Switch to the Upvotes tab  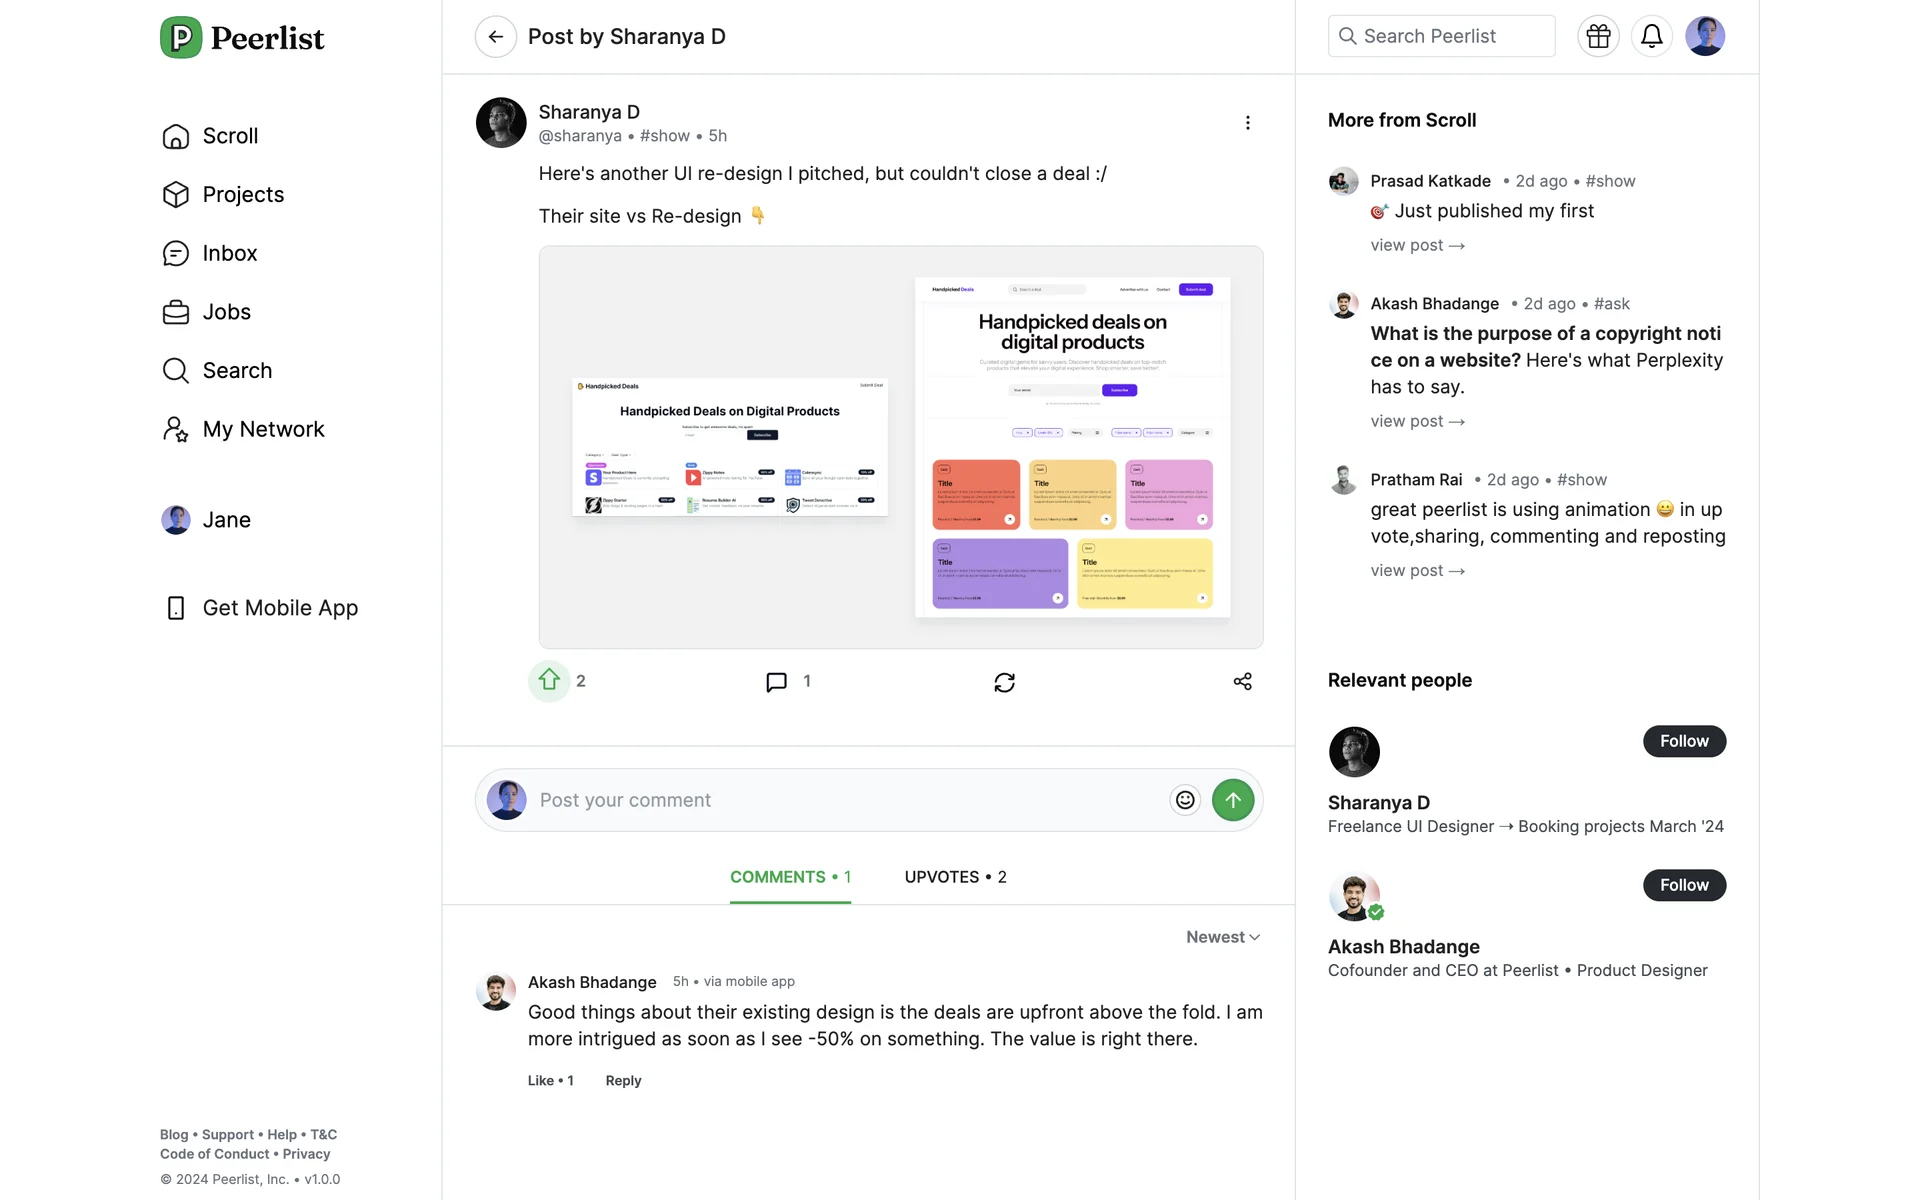click(x=955, y=877)
